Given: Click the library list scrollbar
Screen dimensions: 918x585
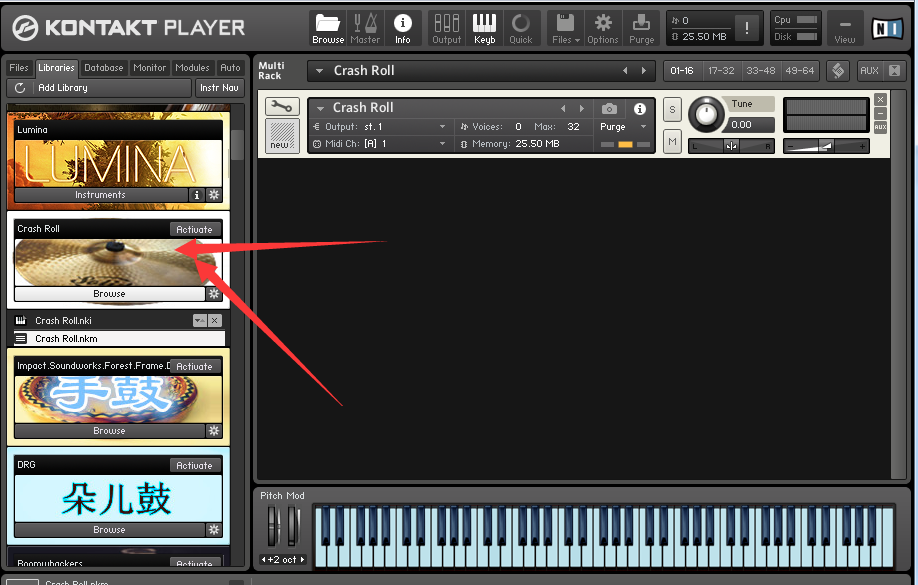Looking at the screenshot, I should click(x=237, y=145).
